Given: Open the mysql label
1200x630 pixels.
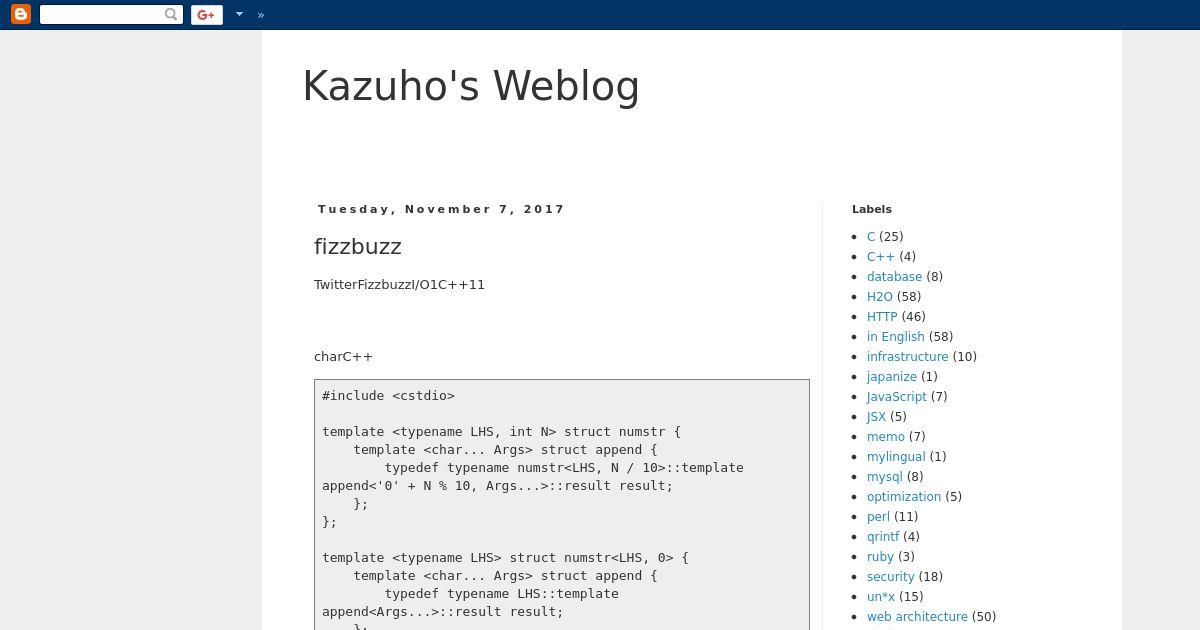Looking at the screenshot, I should pos(884,477).
